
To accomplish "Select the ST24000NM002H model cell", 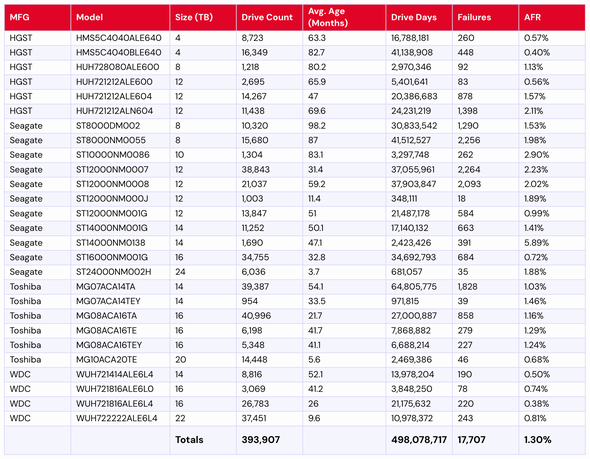I will tap(120, 272).
